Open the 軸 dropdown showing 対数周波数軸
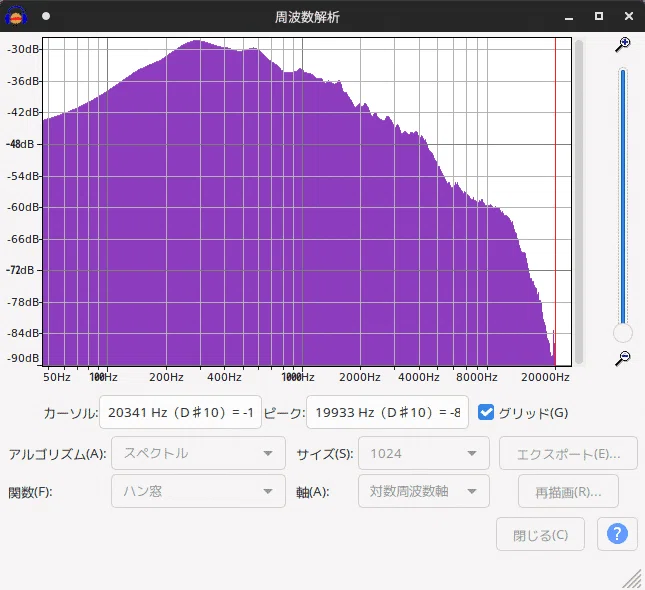 pos(424,491)
